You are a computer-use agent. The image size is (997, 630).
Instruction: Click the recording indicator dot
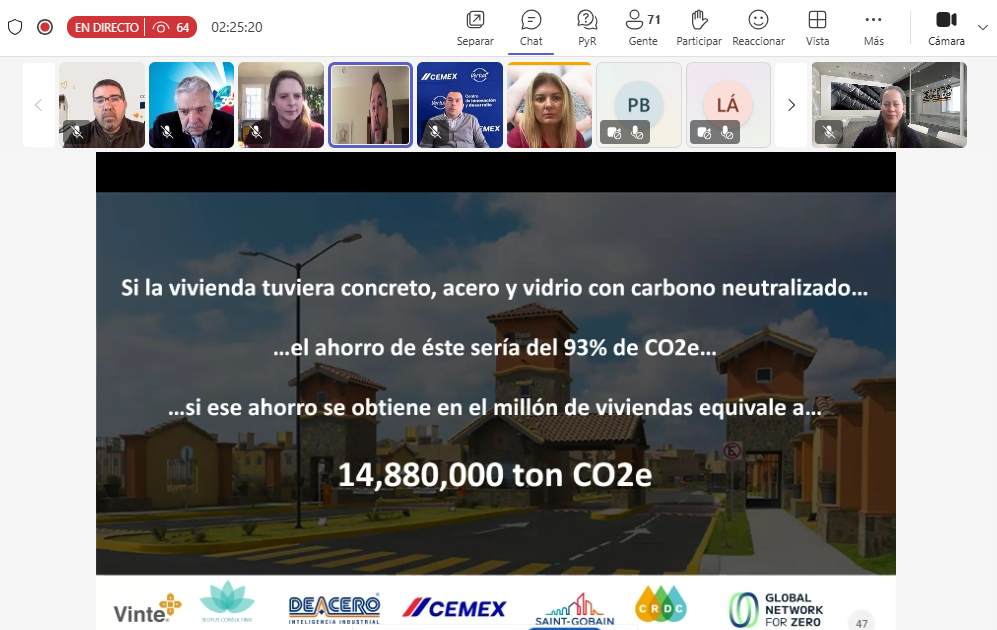tap(44, 27)
